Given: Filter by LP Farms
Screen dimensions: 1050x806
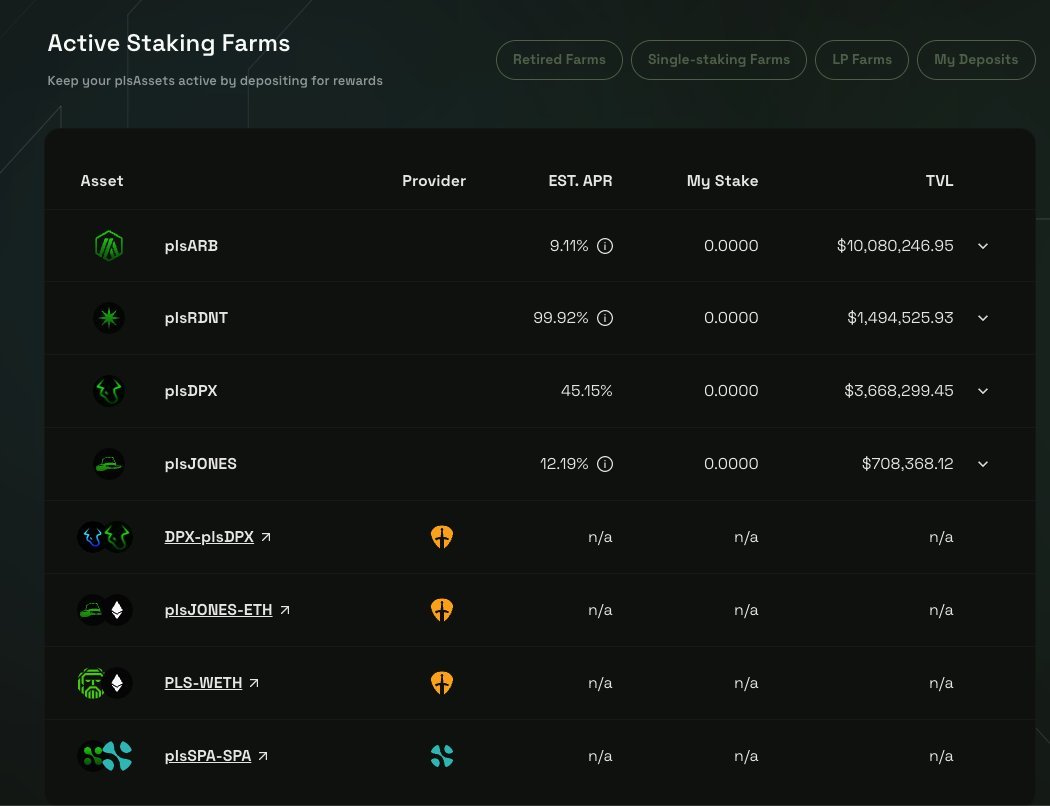Looking at the screenshot, I should point(862,60).
